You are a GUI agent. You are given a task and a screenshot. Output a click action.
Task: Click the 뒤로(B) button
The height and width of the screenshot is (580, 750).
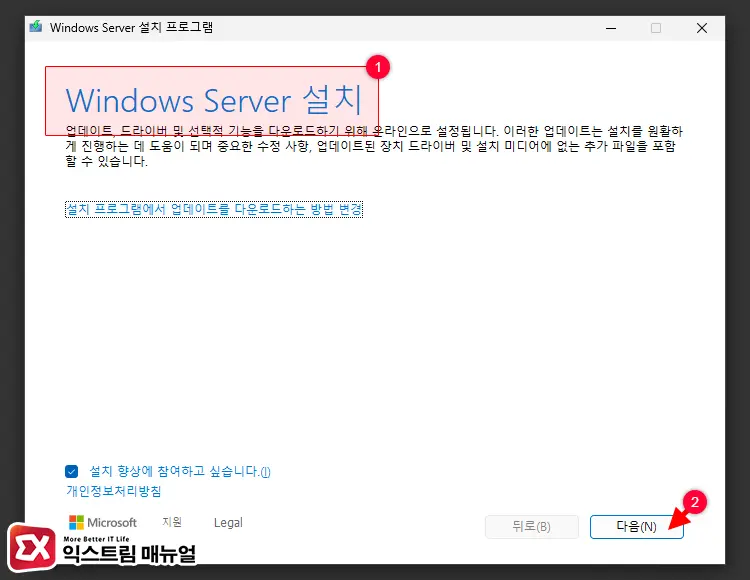point(531,526)
